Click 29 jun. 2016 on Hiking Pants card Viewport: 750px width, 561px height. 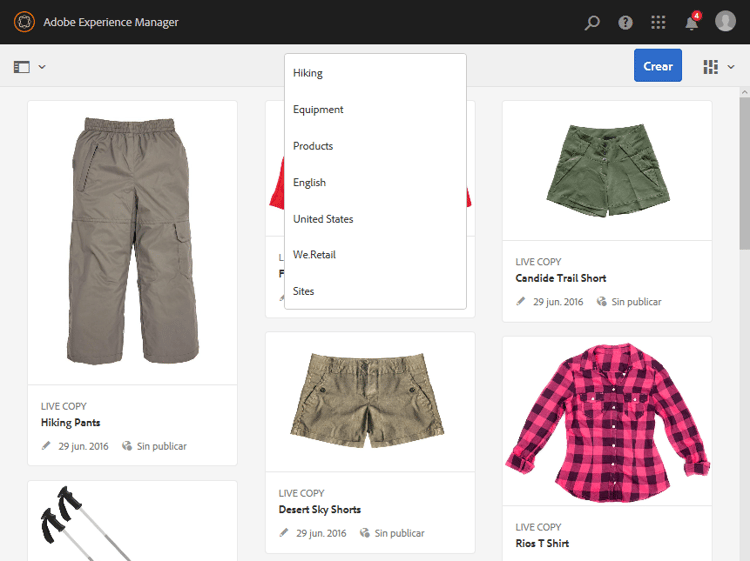pyautogui.click(x=84, y=446)
